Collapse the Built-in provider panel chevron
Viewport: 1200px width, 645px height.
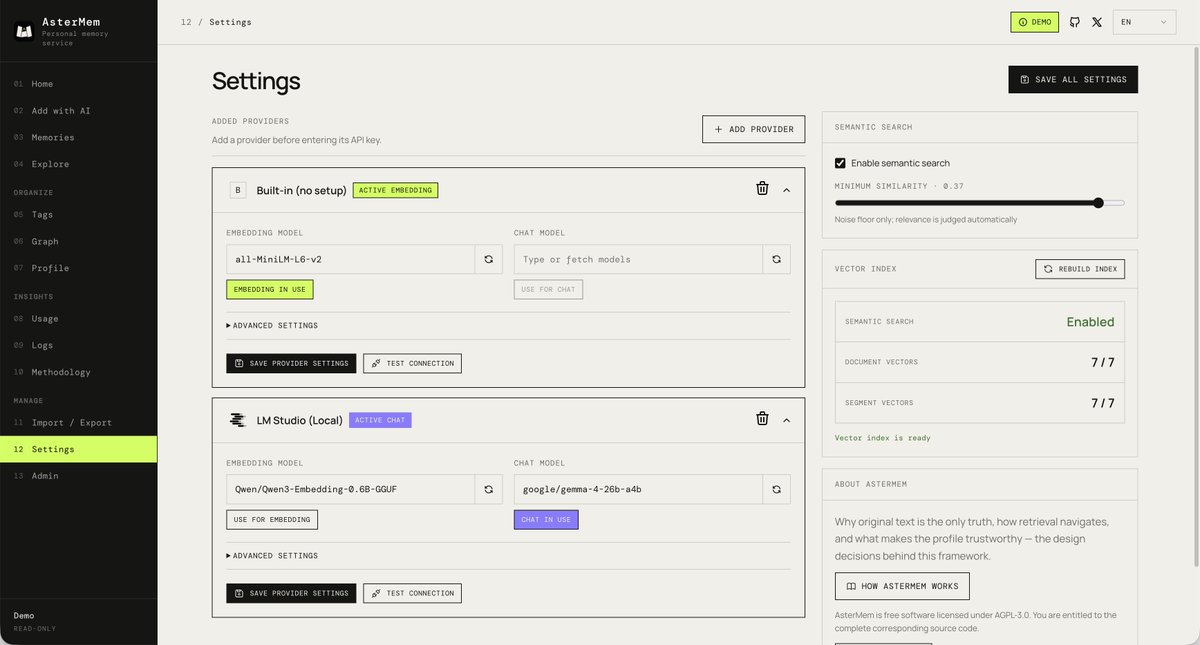click(786, 189)
